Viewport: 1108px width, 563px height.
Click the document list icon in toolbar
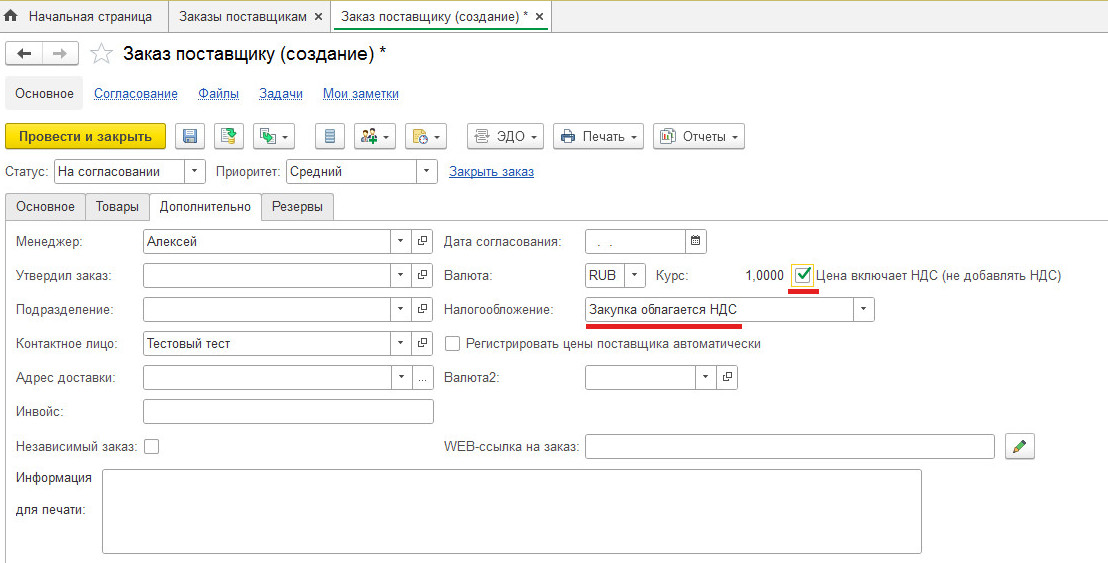point(330,136)
